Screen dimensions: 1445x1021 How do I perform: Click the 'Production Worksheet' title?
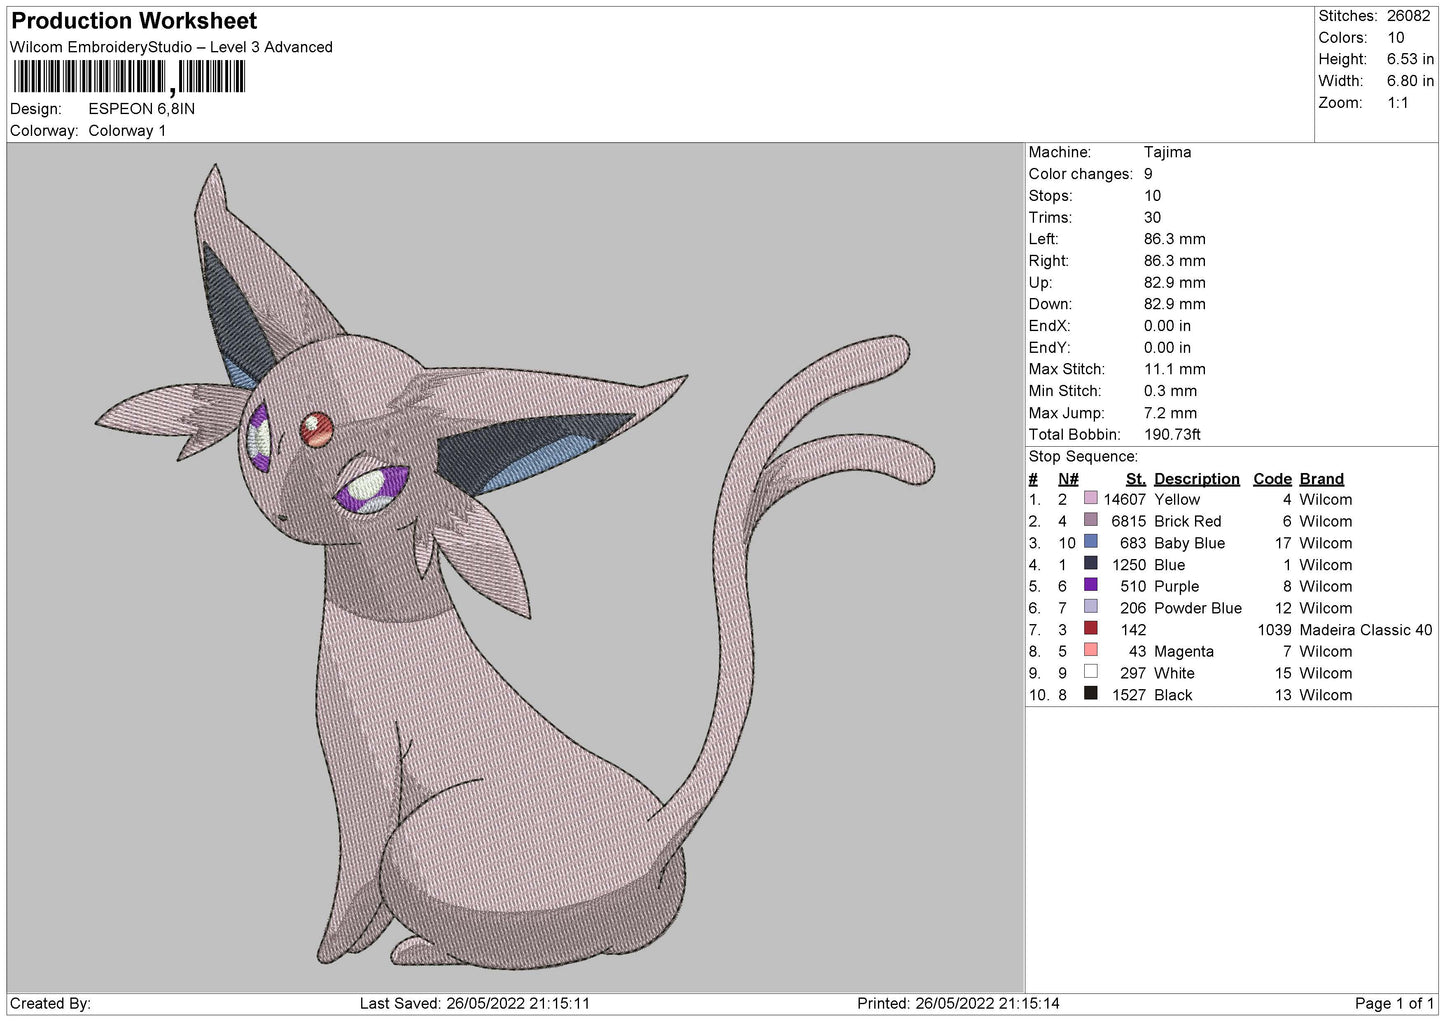[134, 21]
